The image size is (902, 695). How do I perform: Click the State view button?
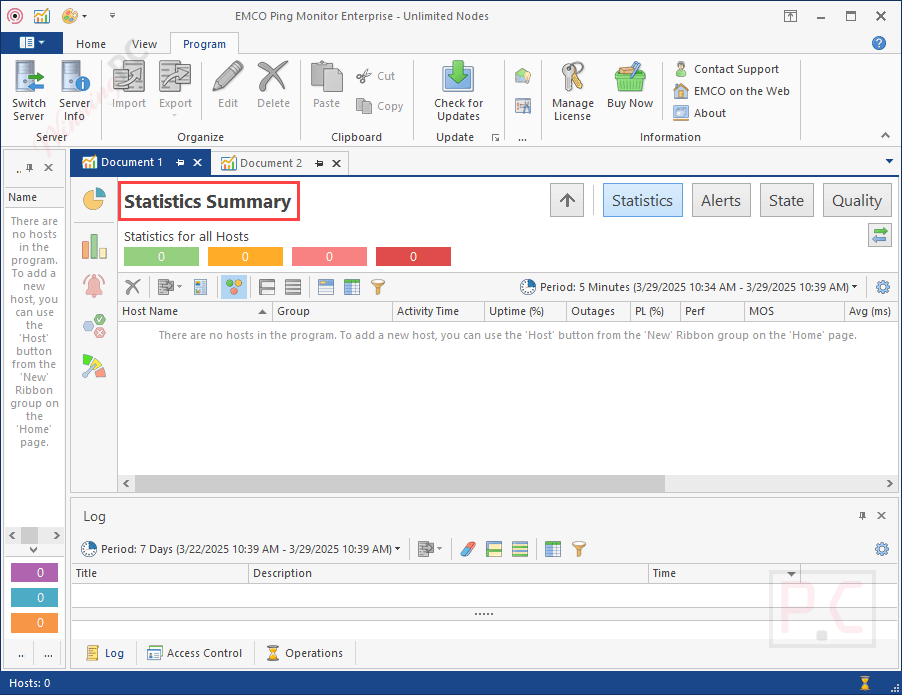coord(786,200)
